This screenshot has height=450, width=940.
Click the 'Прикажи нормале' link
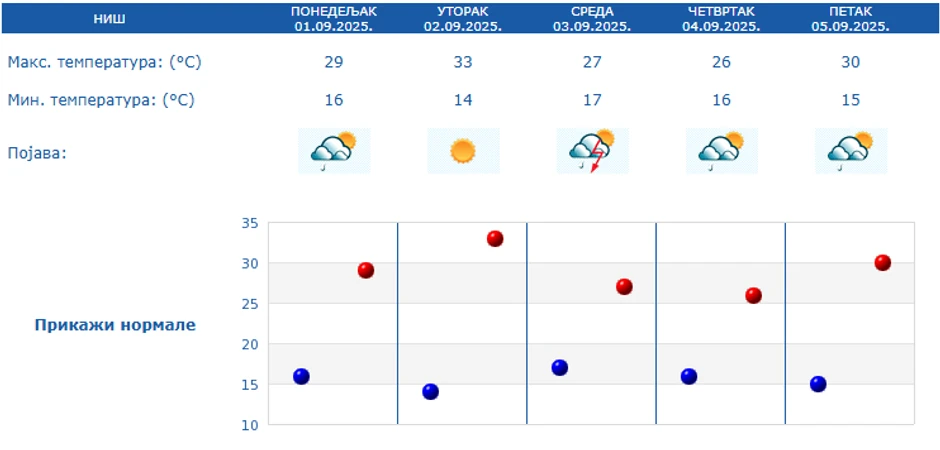[115, 325]
